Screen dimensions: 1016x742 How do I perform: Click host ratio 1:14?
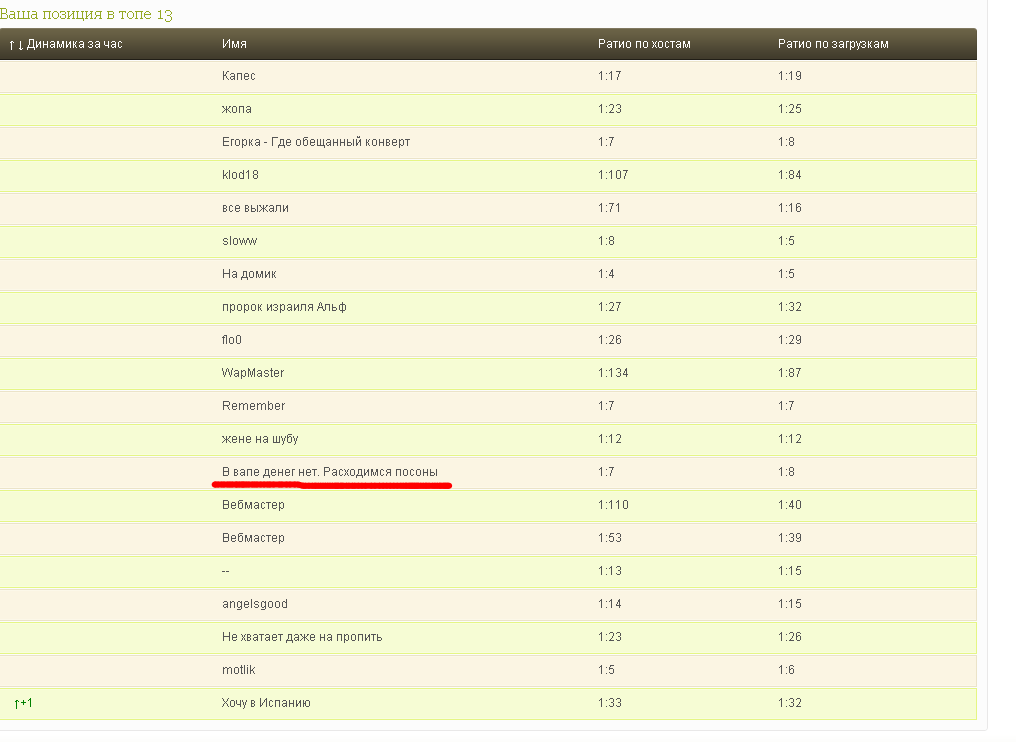point(609,605)
